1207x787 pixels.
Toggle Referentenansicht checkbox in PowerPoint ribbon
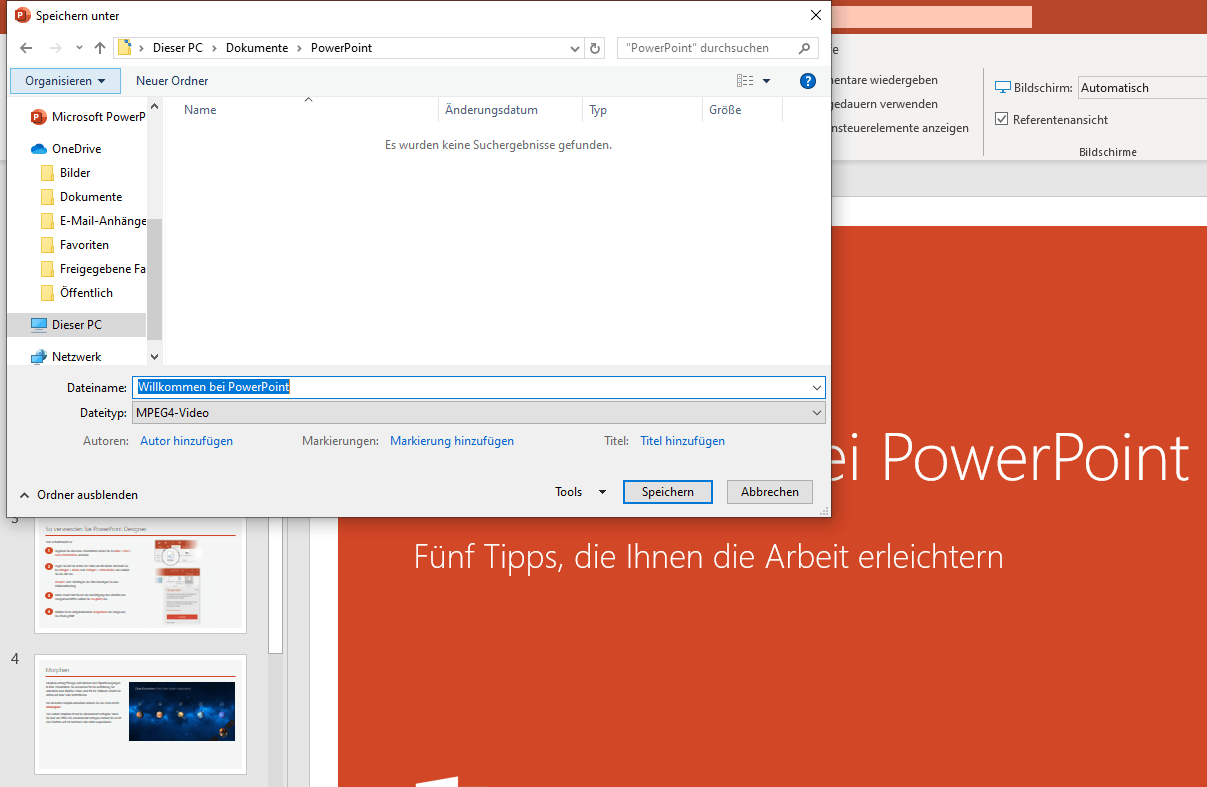click(x=1002, y=120)
